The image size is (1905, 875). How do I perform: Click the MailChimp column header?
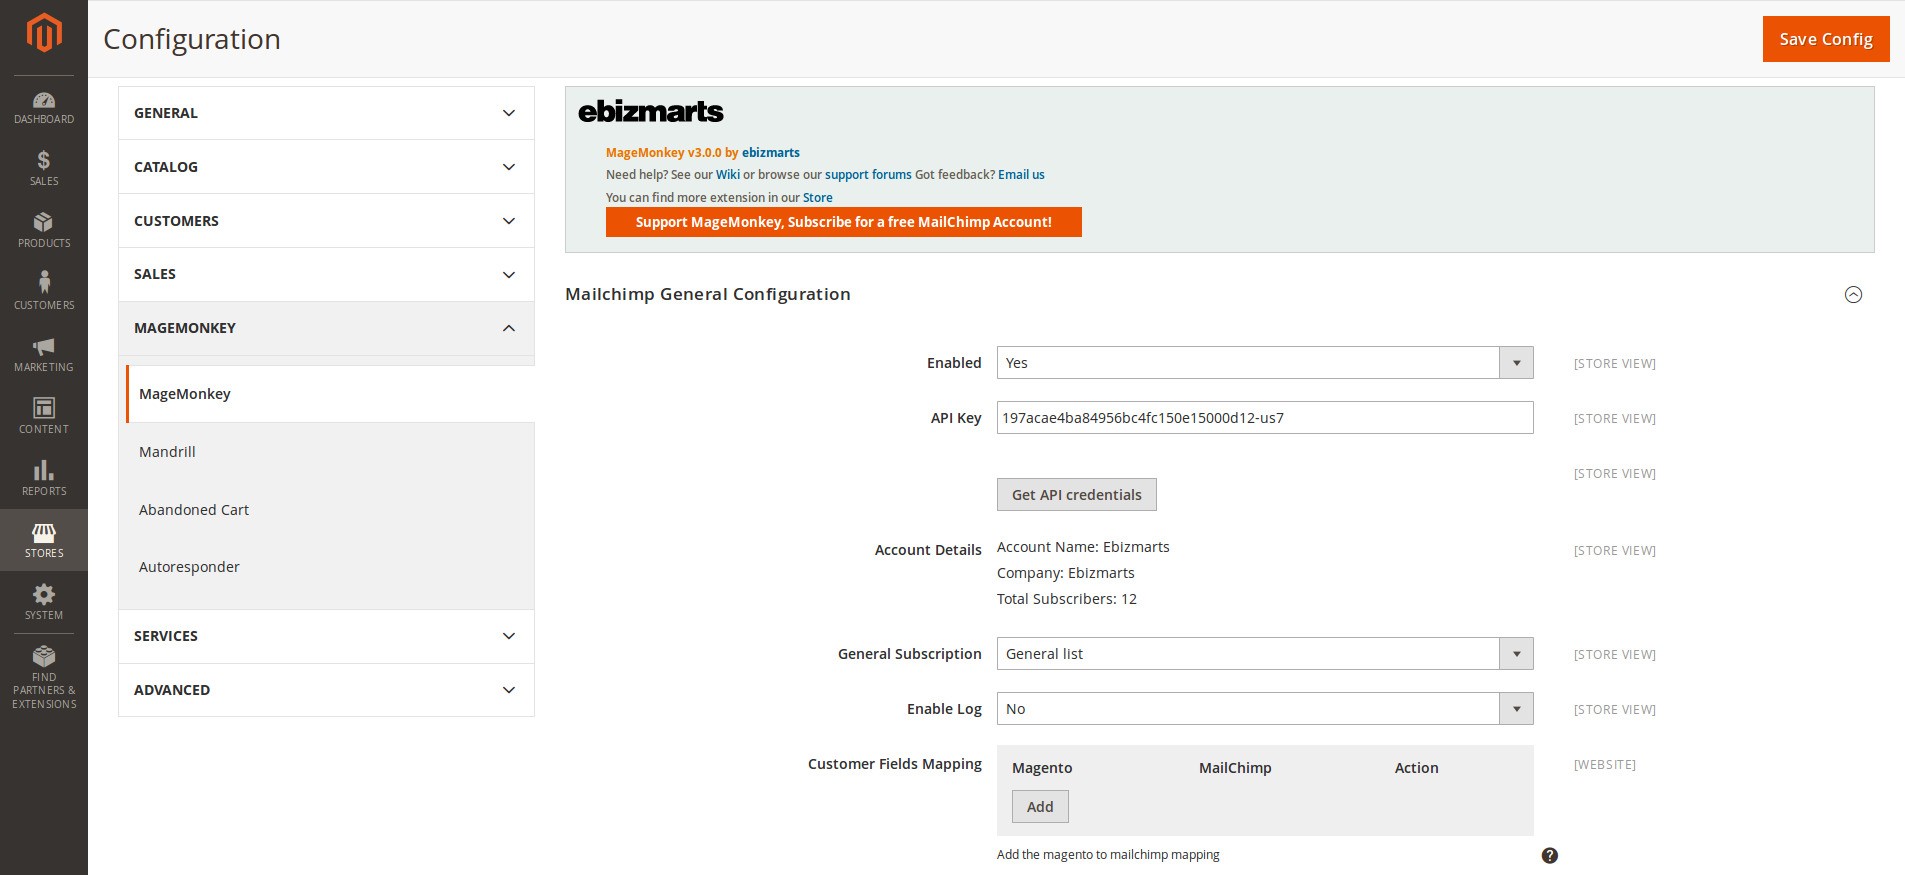point(1235,768)
